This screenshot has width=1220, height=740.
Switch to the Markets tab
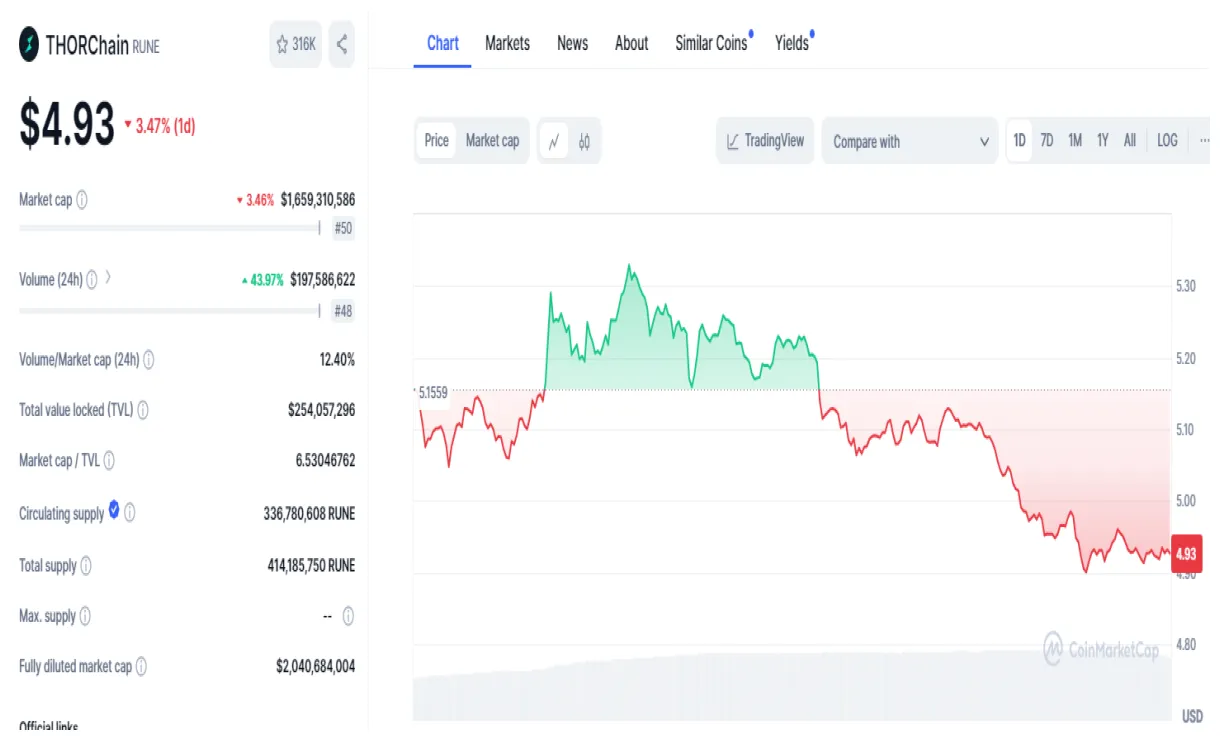coord(507,43)
